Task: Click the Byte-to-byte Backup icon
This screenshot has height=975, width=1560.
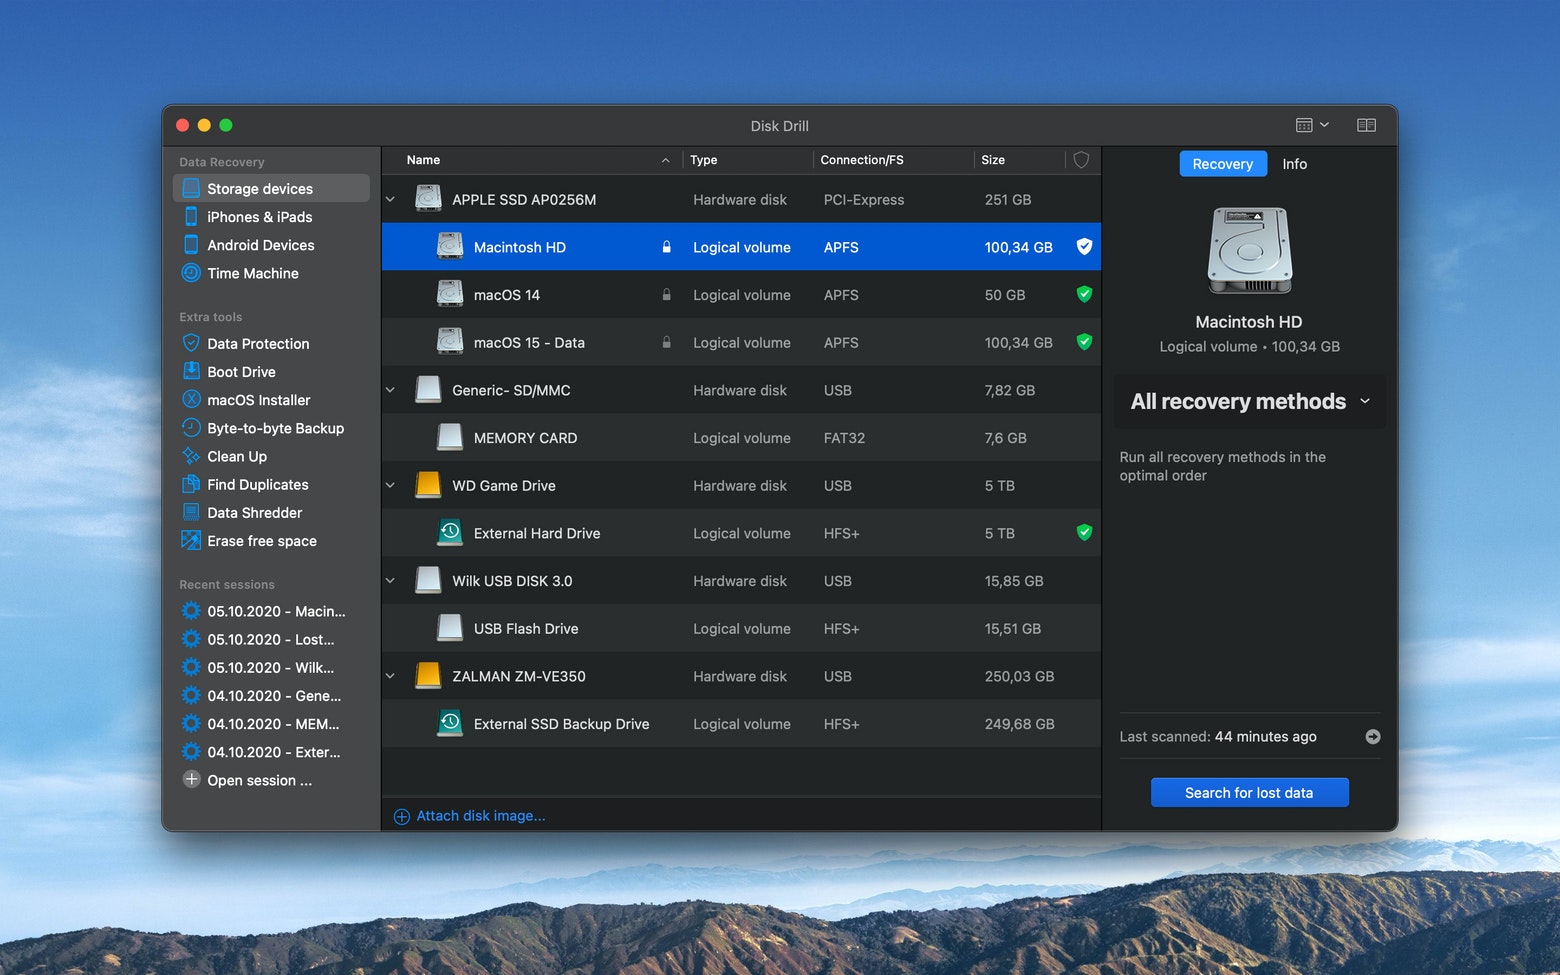Action: [191, 428]
